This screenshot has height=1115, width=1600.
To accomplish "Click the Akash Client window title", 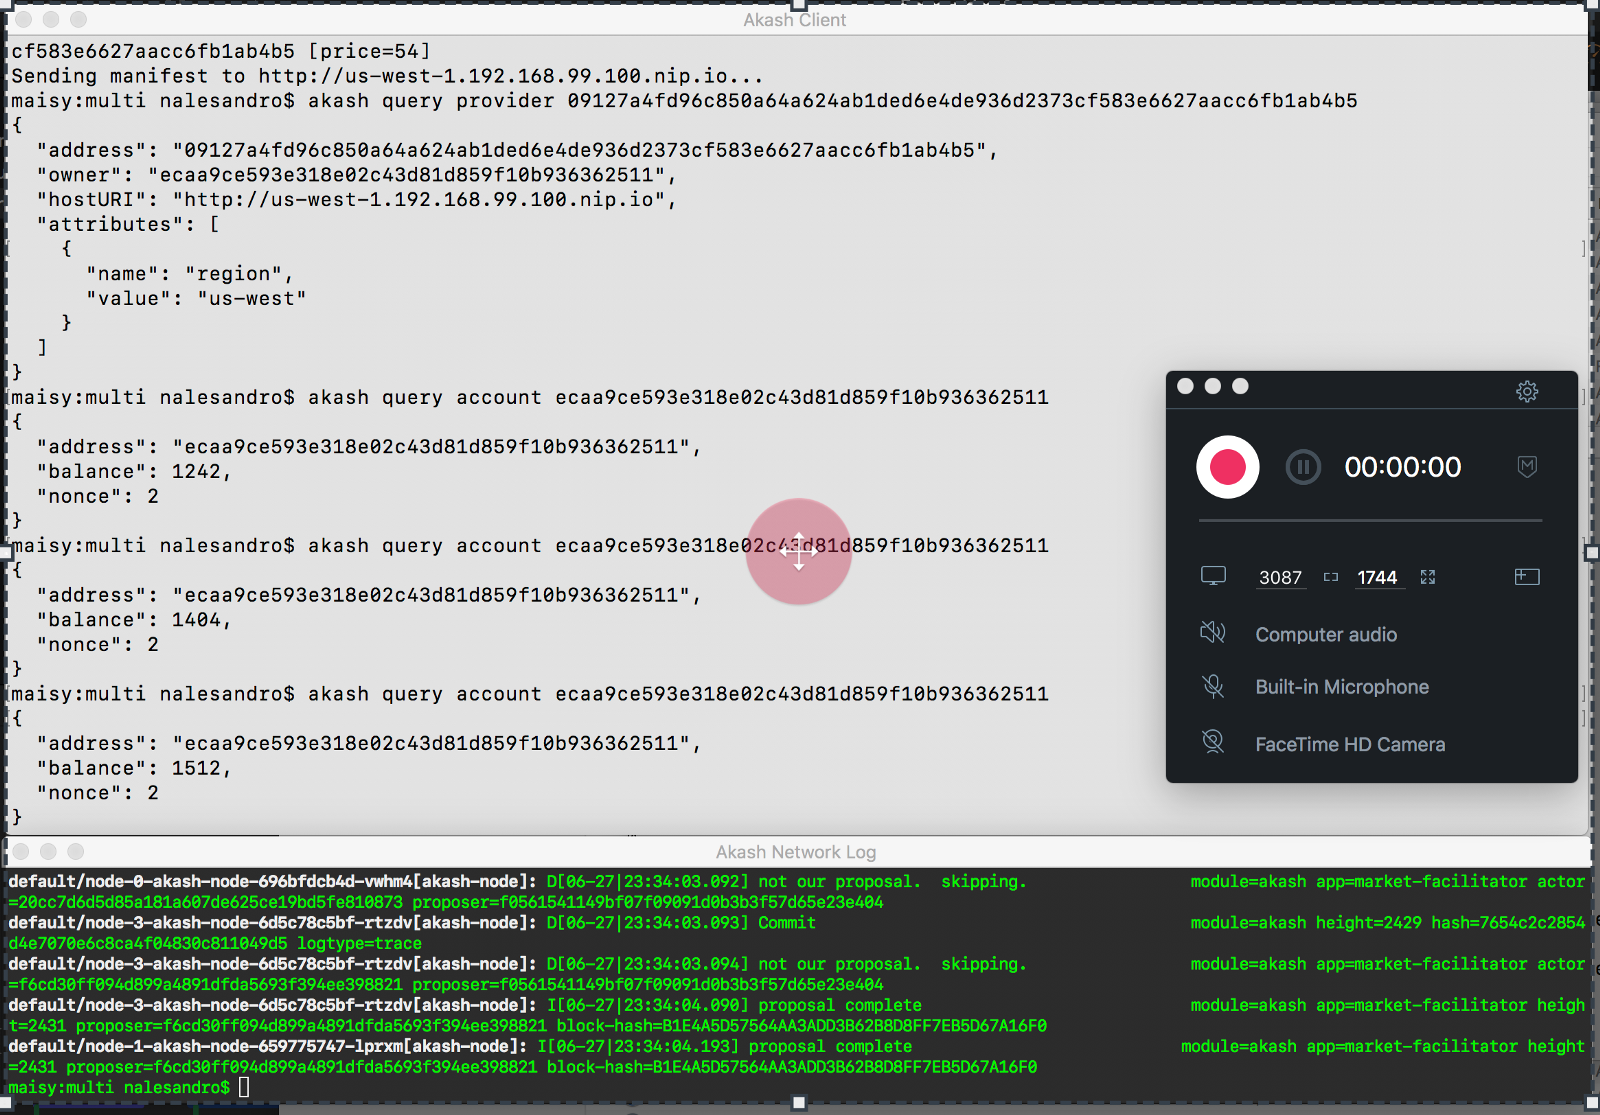I will coord(795,20).
